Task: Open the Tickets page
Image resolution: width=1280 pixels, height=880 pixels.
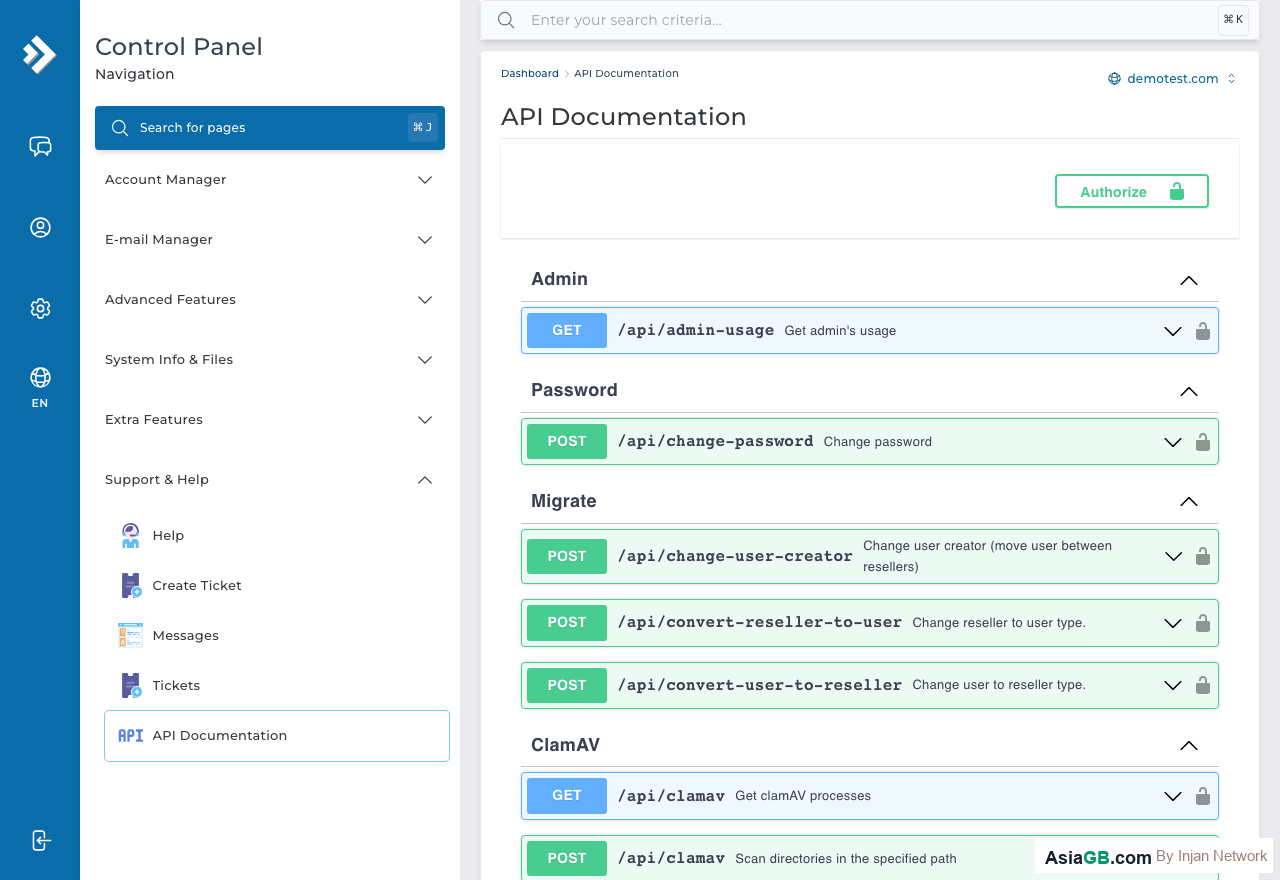Action: pyautogui.click(x=277, y=685)
